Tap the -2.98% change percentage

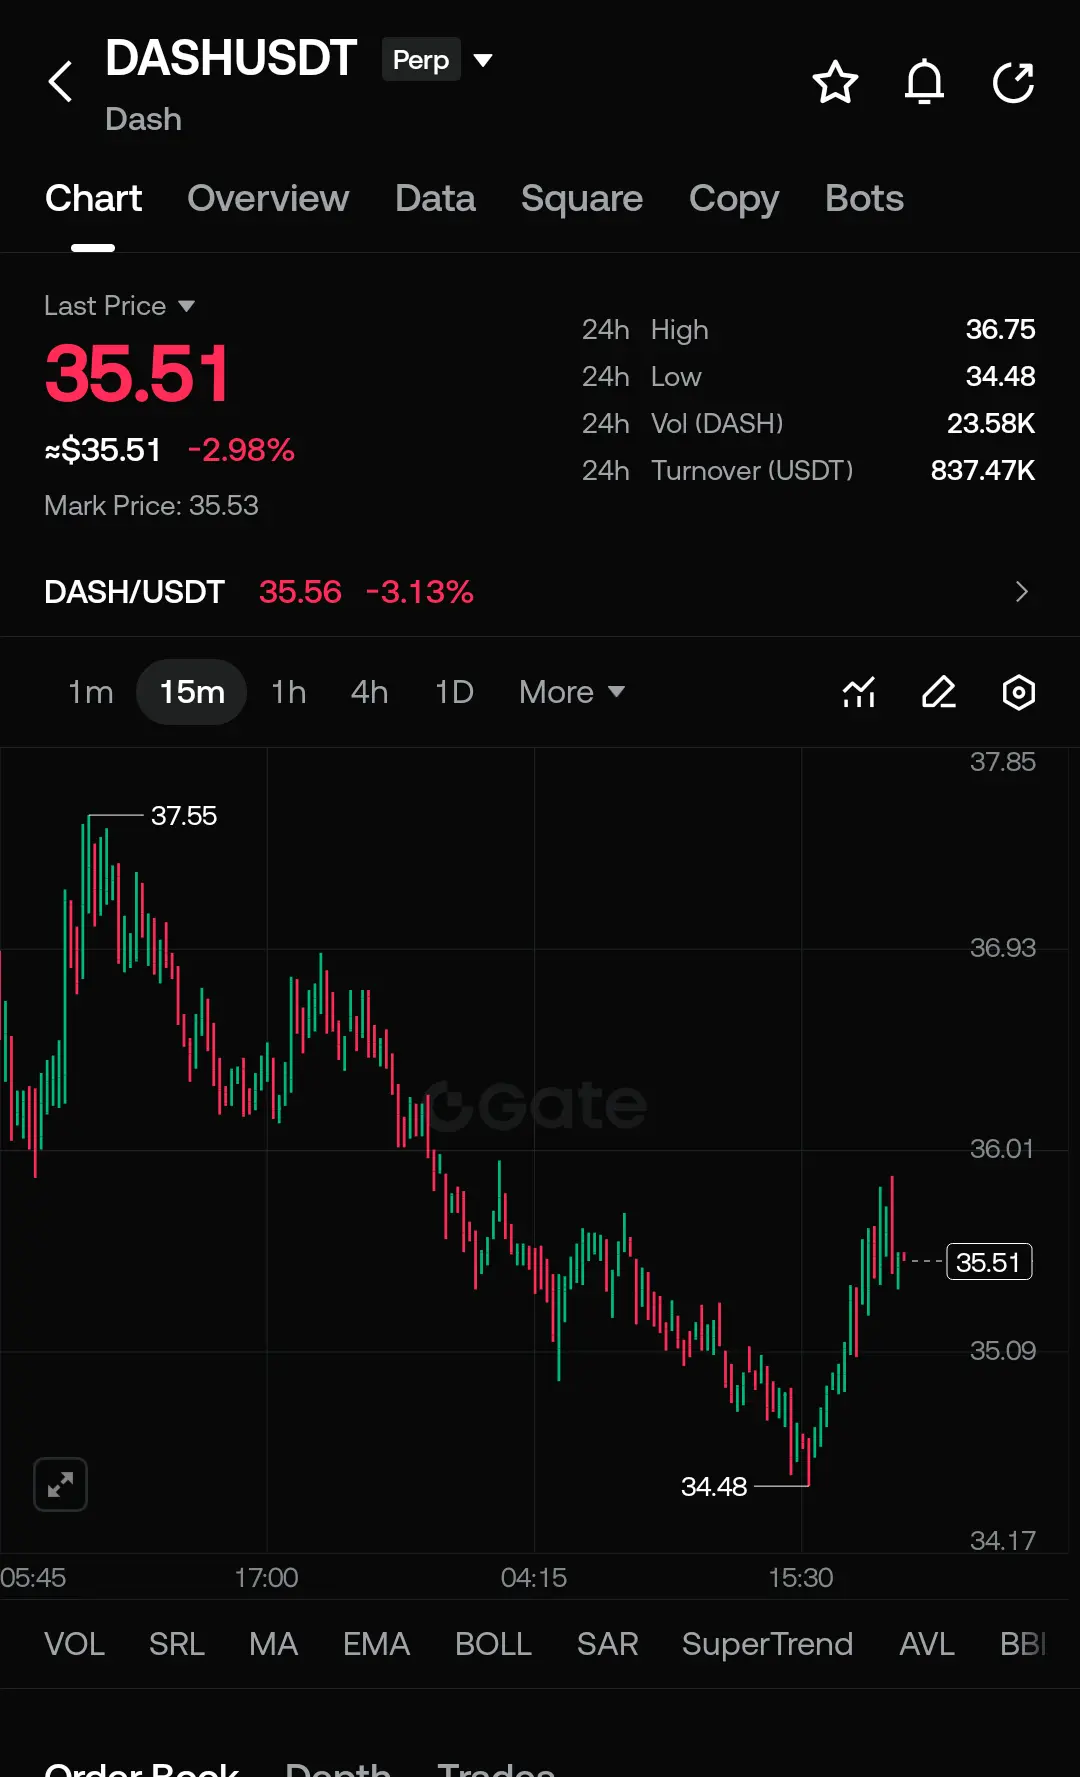click(241, 450)
